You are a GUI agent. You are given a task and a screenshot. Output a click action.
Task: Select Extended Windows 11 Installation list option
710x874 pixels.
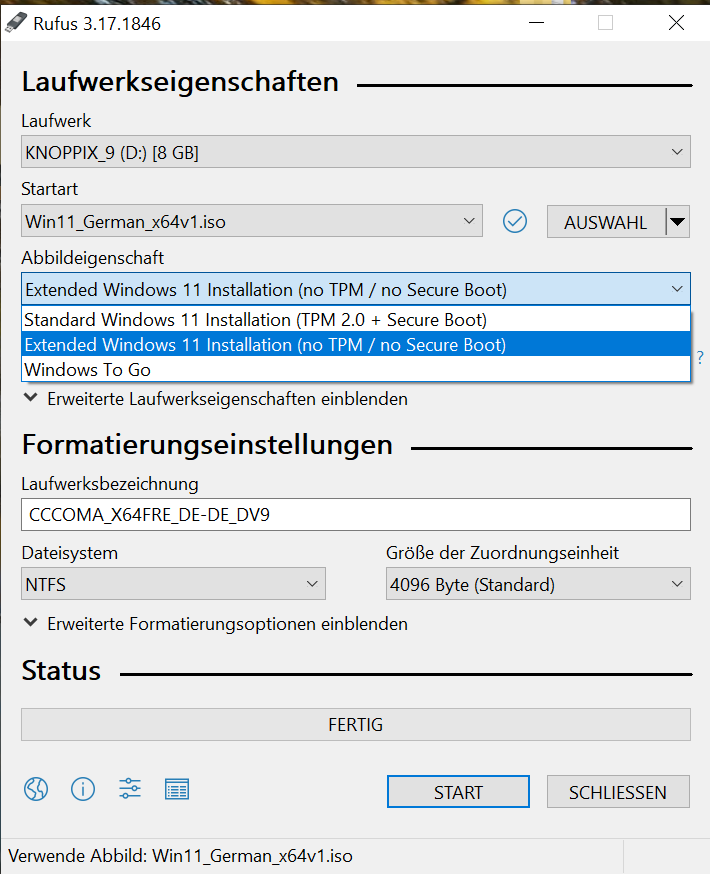pyautogui.click(x=356, y=344)
